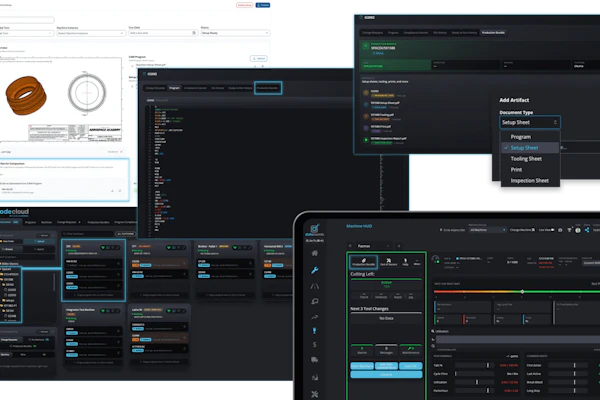Select the Browse toggle in file panel

click(9, 249)
